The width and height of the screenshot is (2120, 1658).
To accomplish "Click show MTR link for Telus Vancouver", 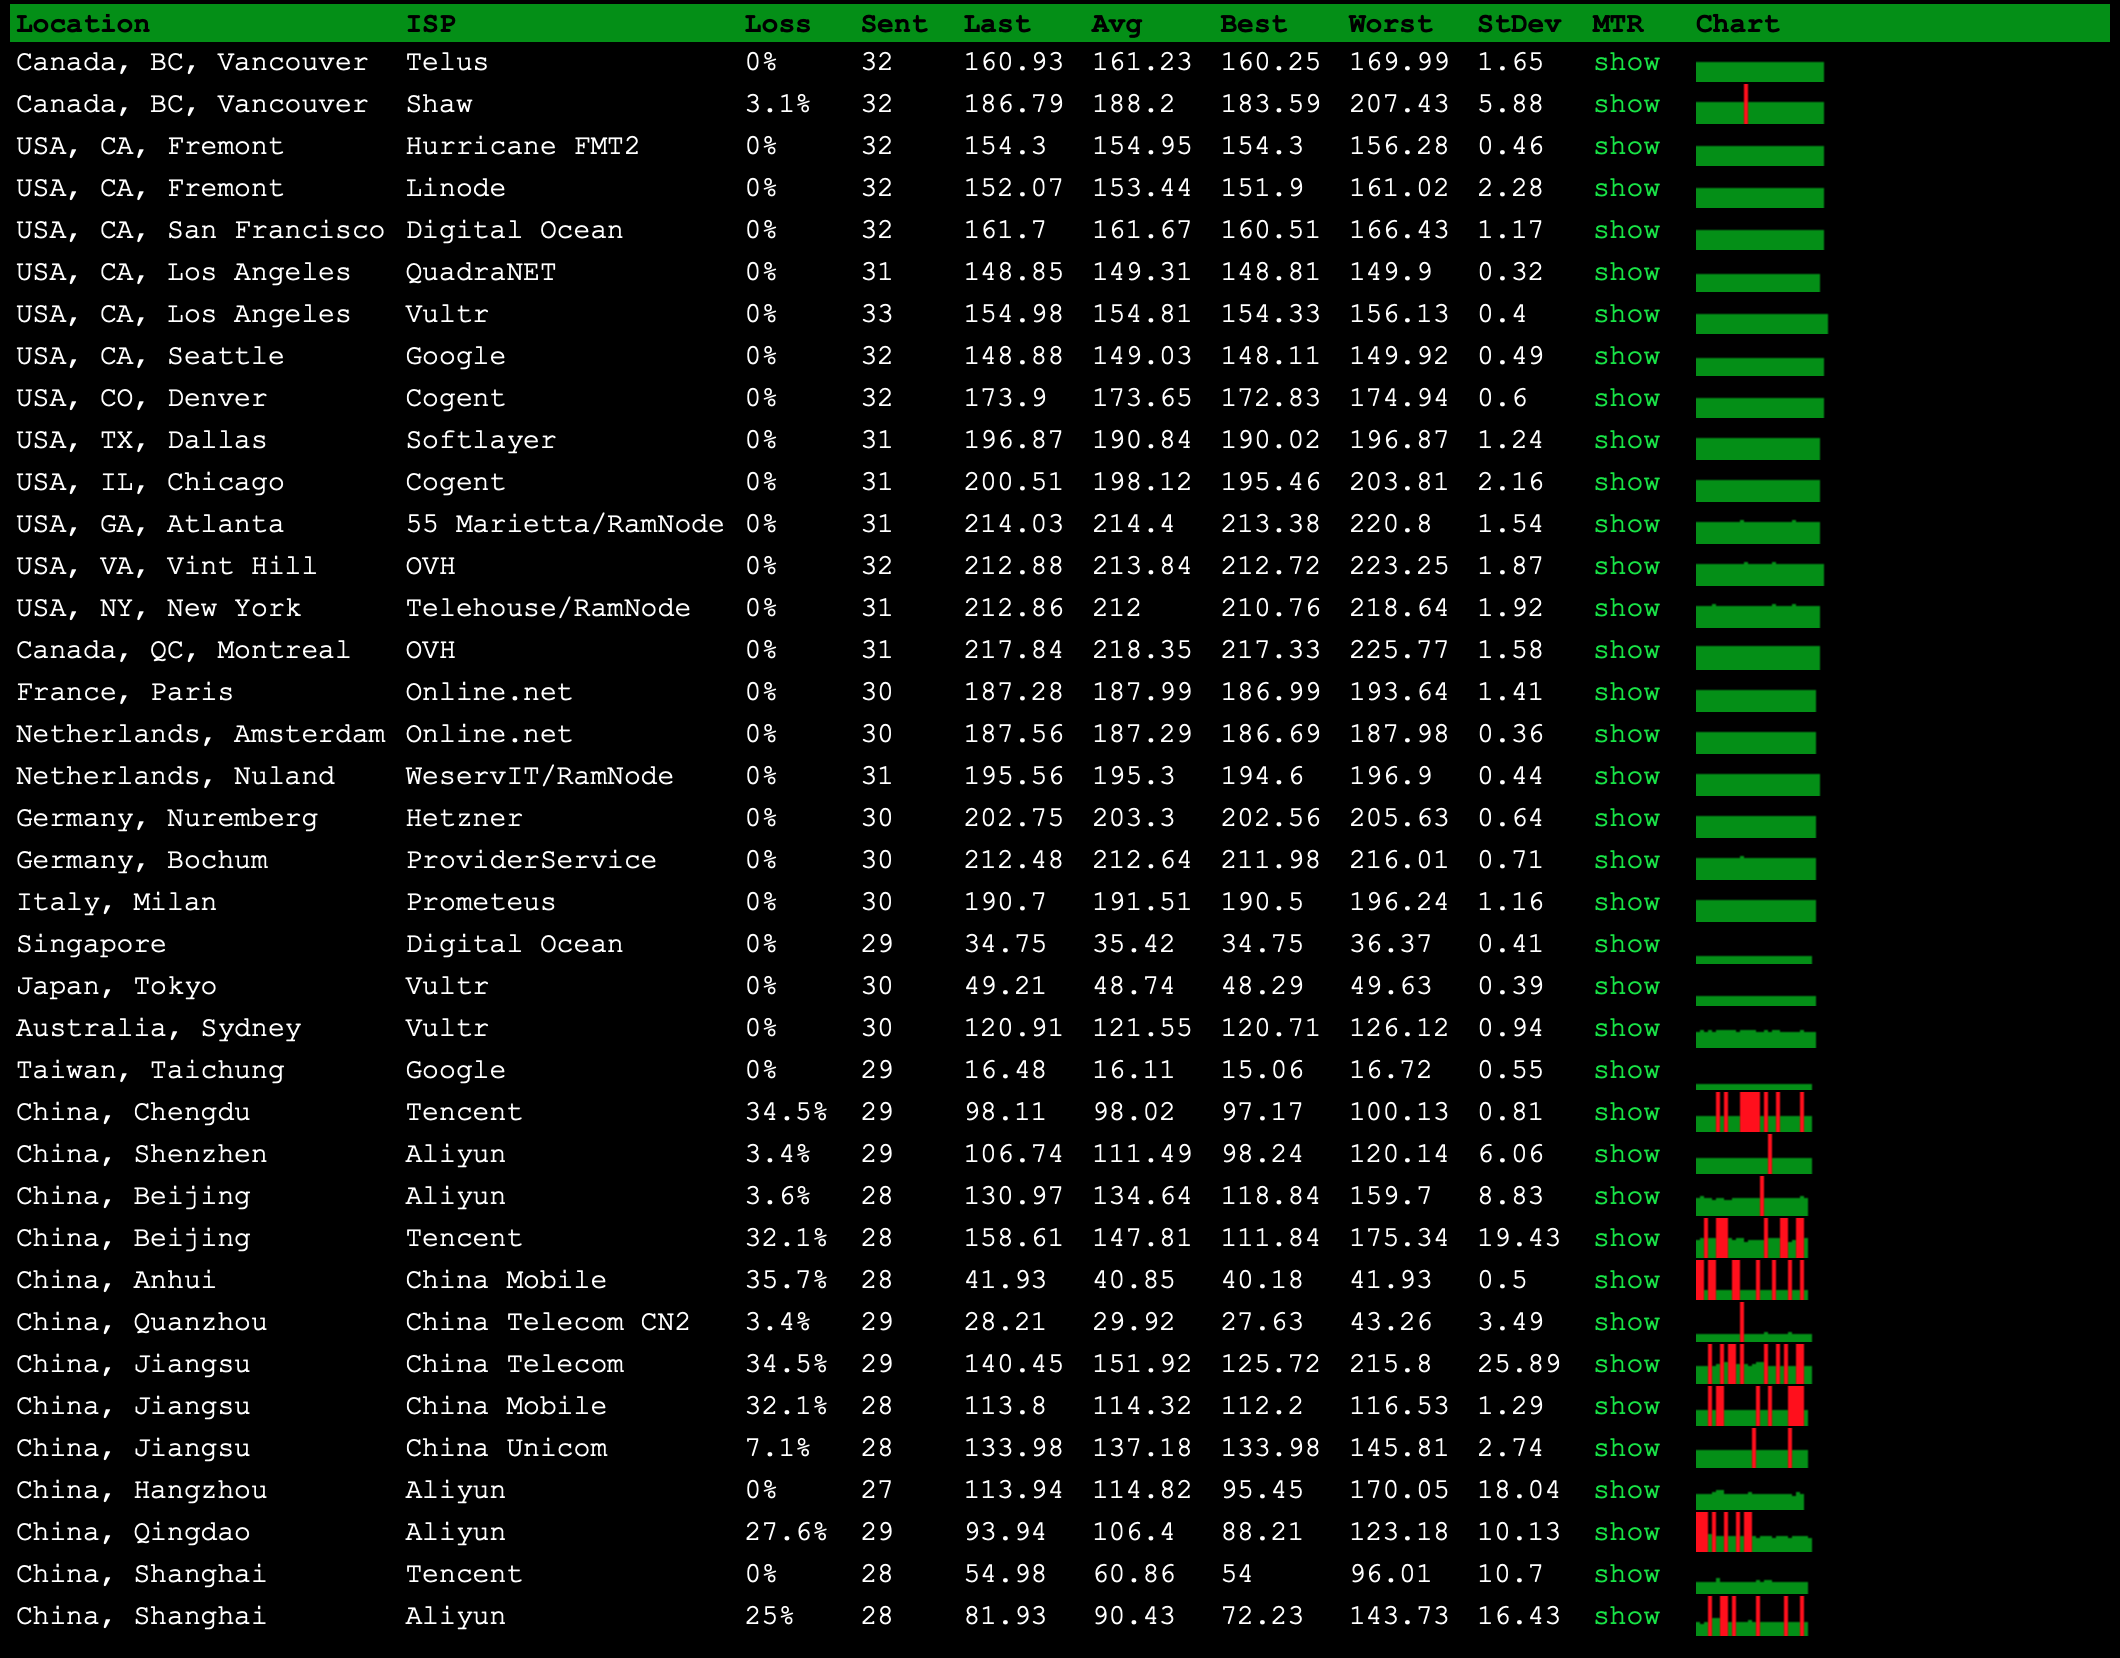I will pyautogui.click(x=1626, y=62).
